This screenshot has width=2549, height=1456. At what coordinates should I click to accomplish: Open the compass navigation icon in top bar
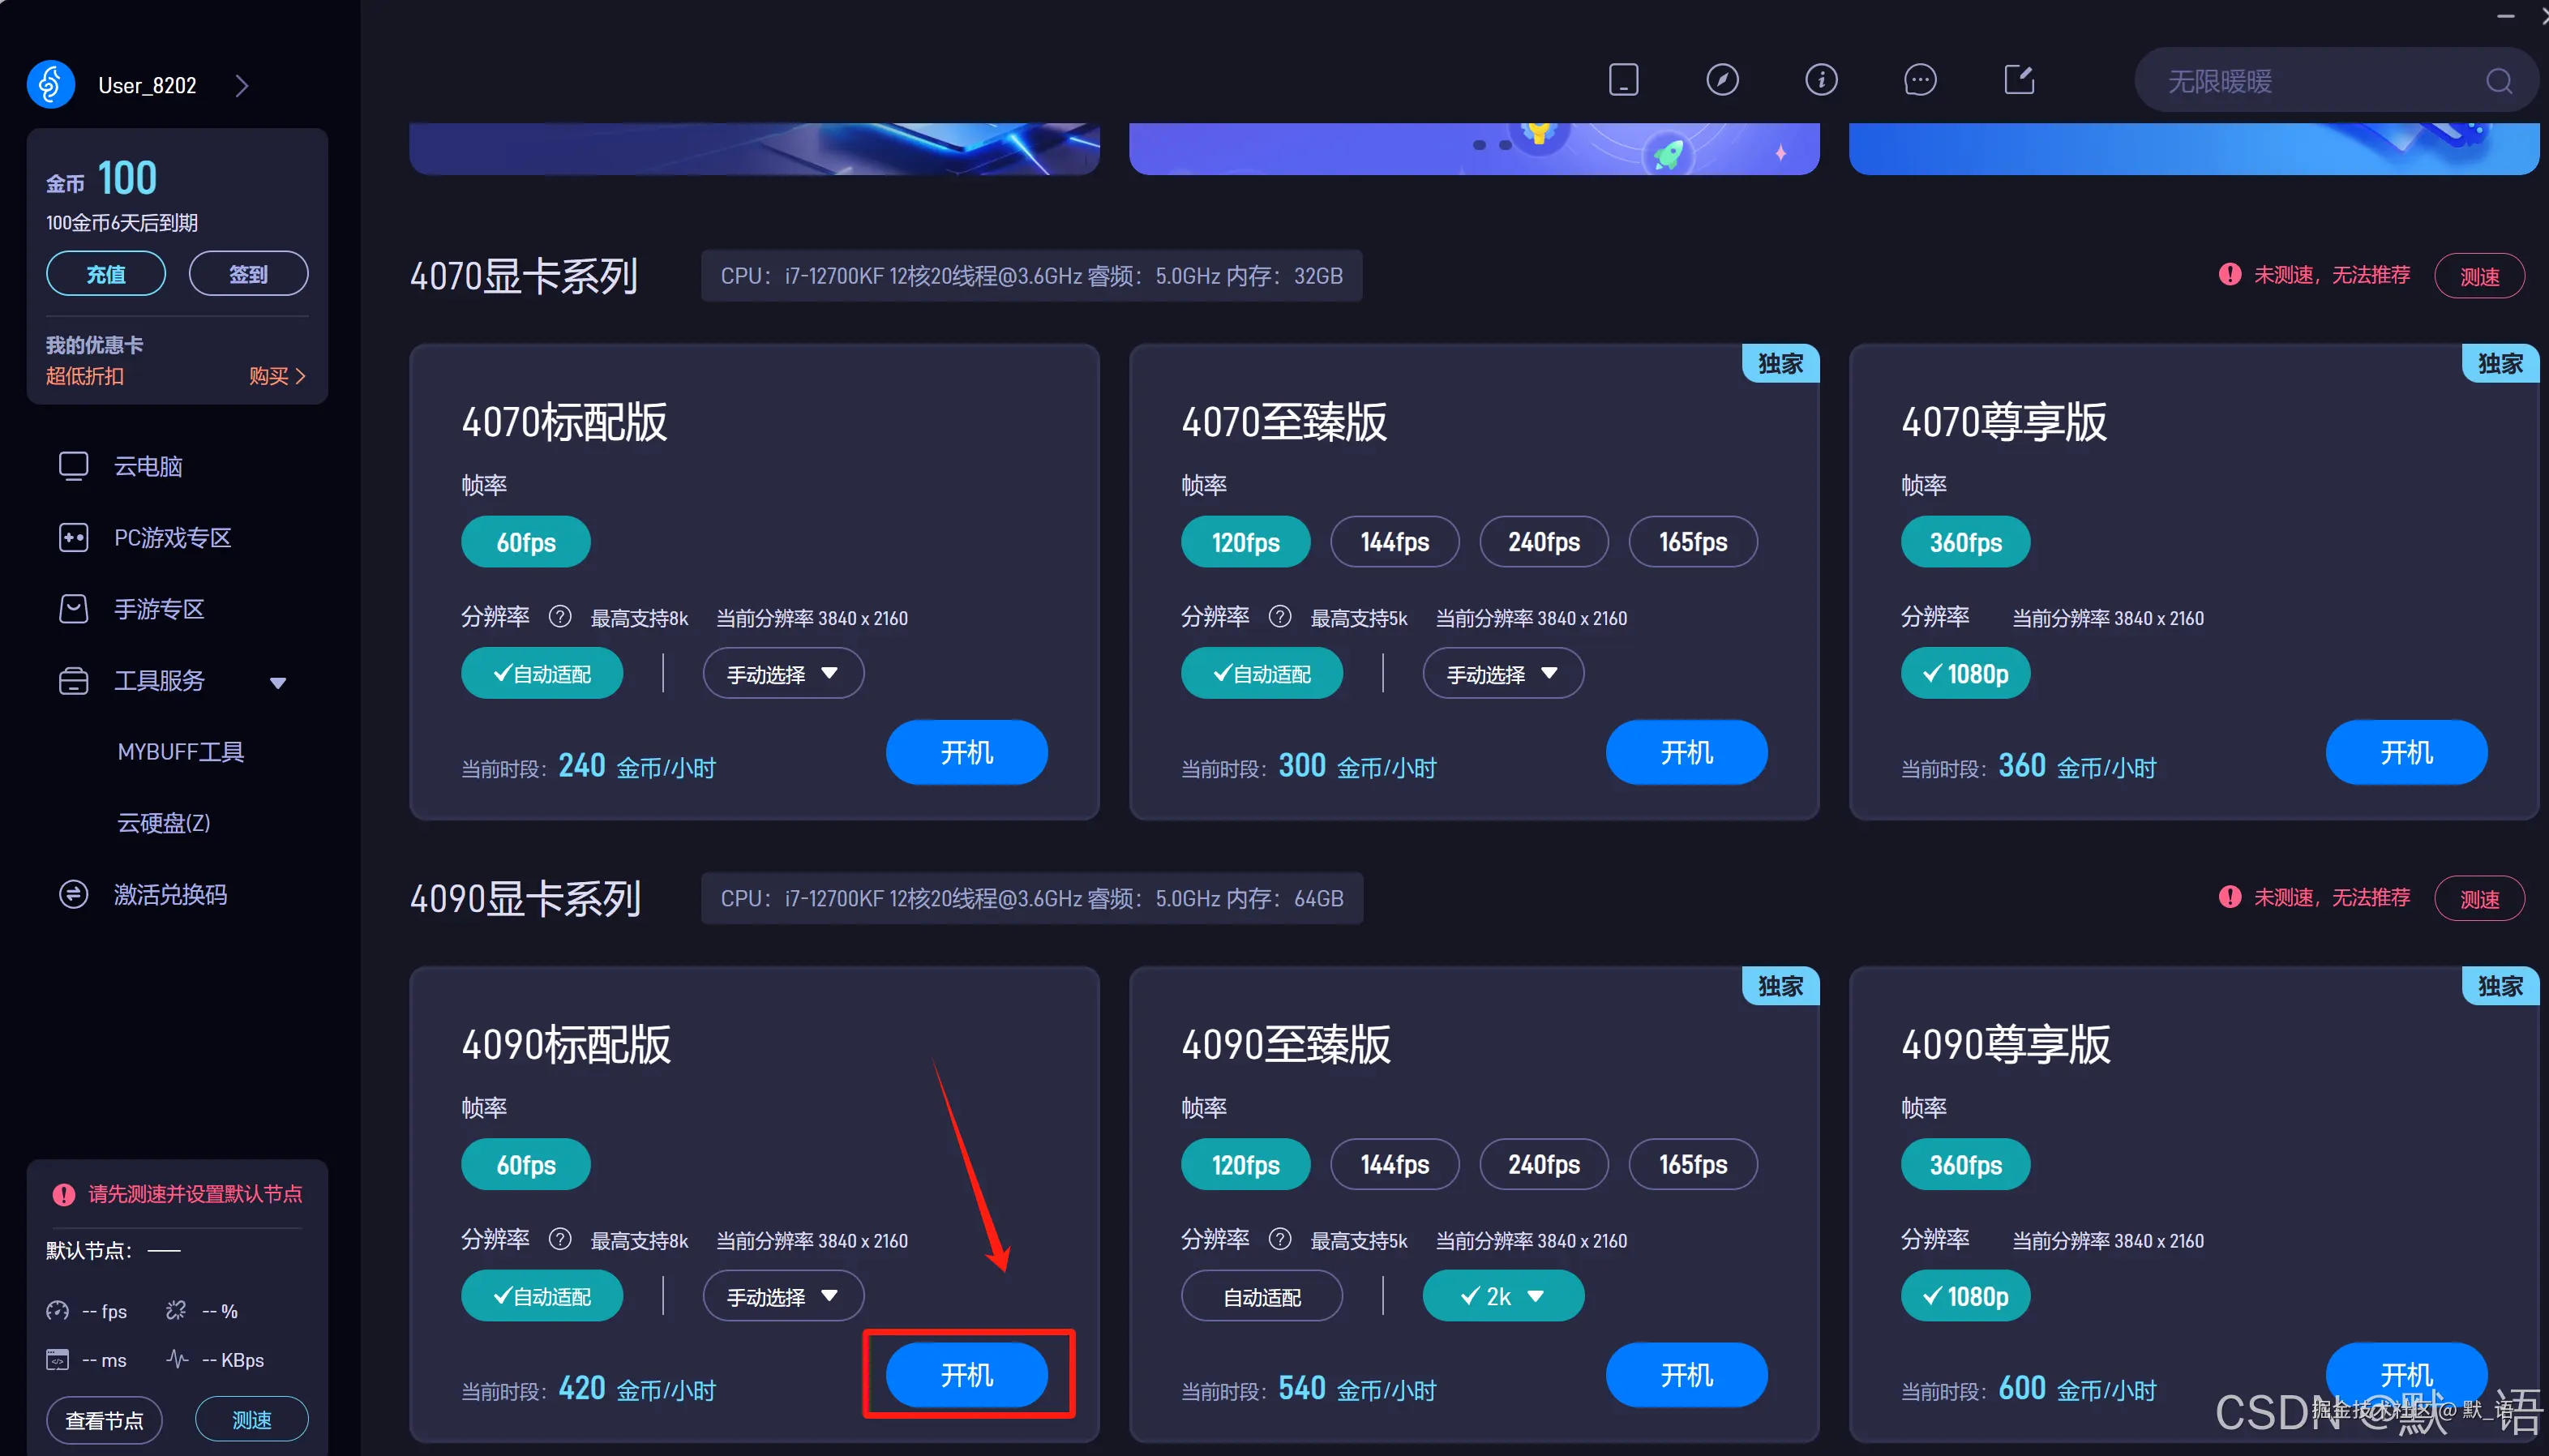pyautogui.click(x=1722, y=79)
